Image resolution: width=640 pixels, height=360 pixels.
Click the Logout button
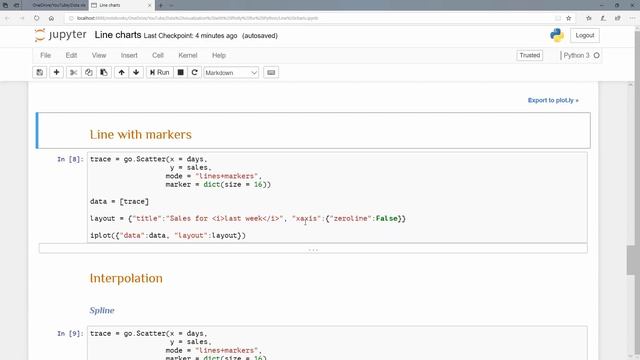pos(584,36)
